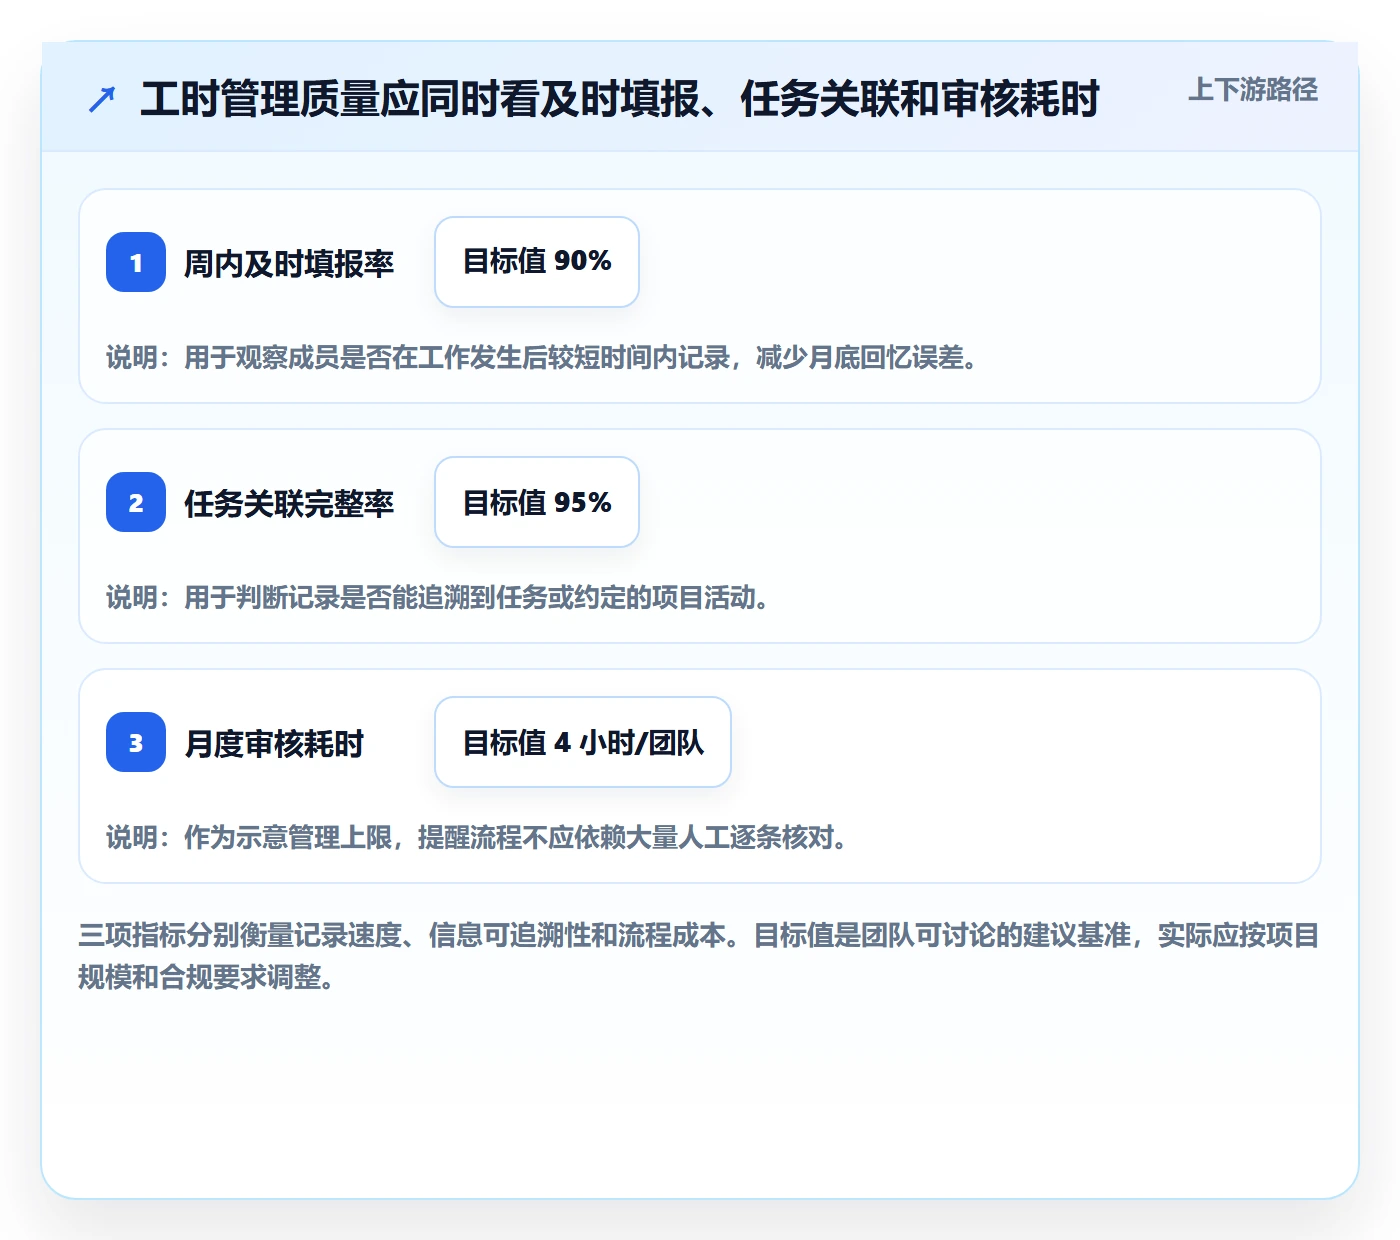The image size is (1400, 1240).
Task: Click the 目标值 90% pill
Action: click(x=537, y=262)
